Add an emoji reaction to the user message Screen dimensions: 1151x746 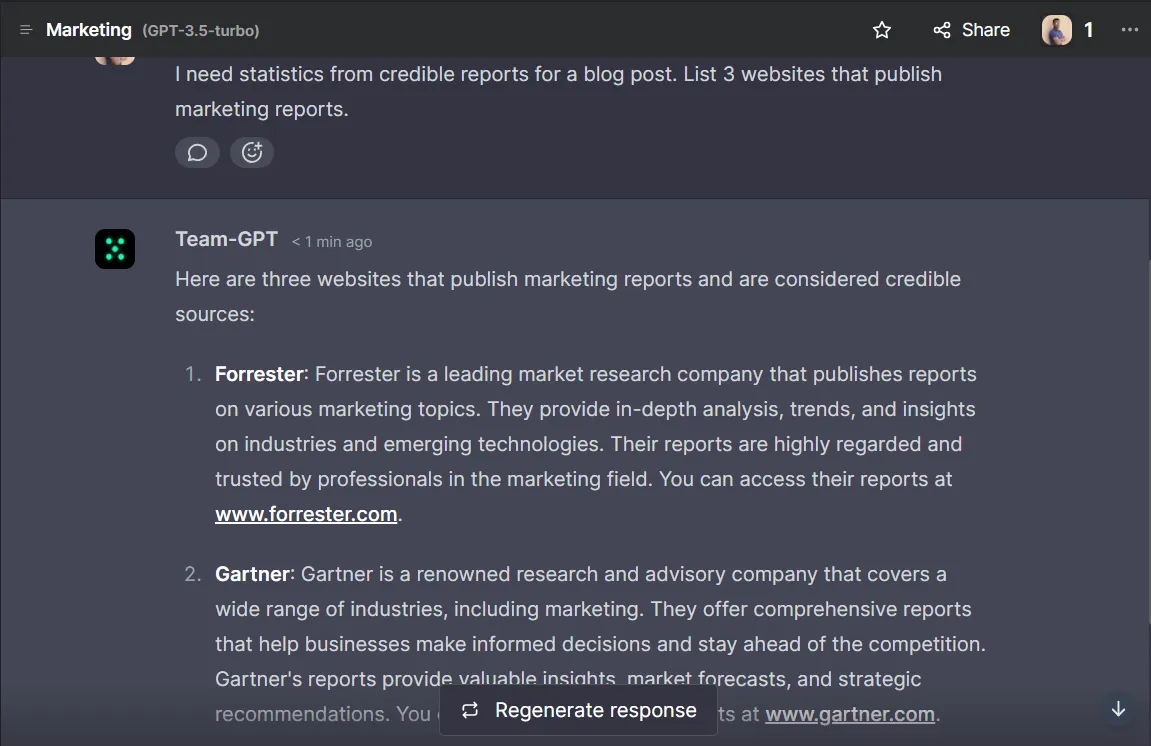click(x=251, y=152)
